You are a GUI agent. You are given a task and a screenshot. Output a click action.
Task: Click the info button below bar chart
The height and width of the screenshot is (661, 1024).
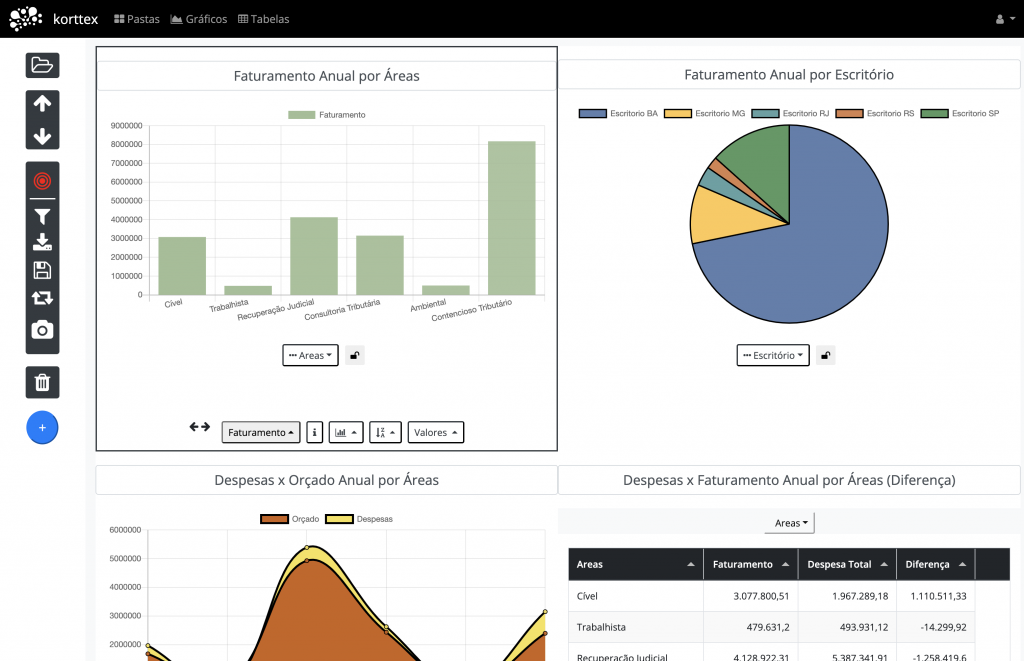tap(314, 432)
